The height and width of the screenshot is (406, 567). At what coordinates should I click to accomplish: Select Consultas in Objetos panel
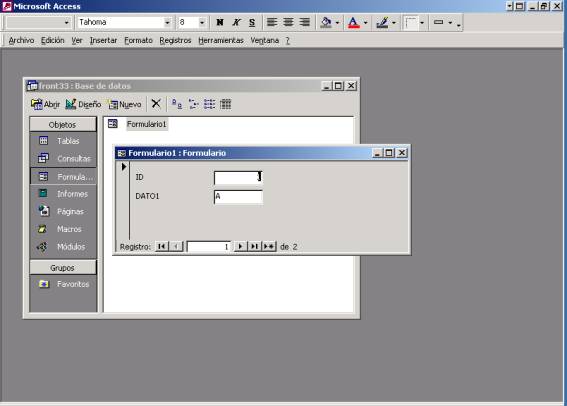[63, 158]
